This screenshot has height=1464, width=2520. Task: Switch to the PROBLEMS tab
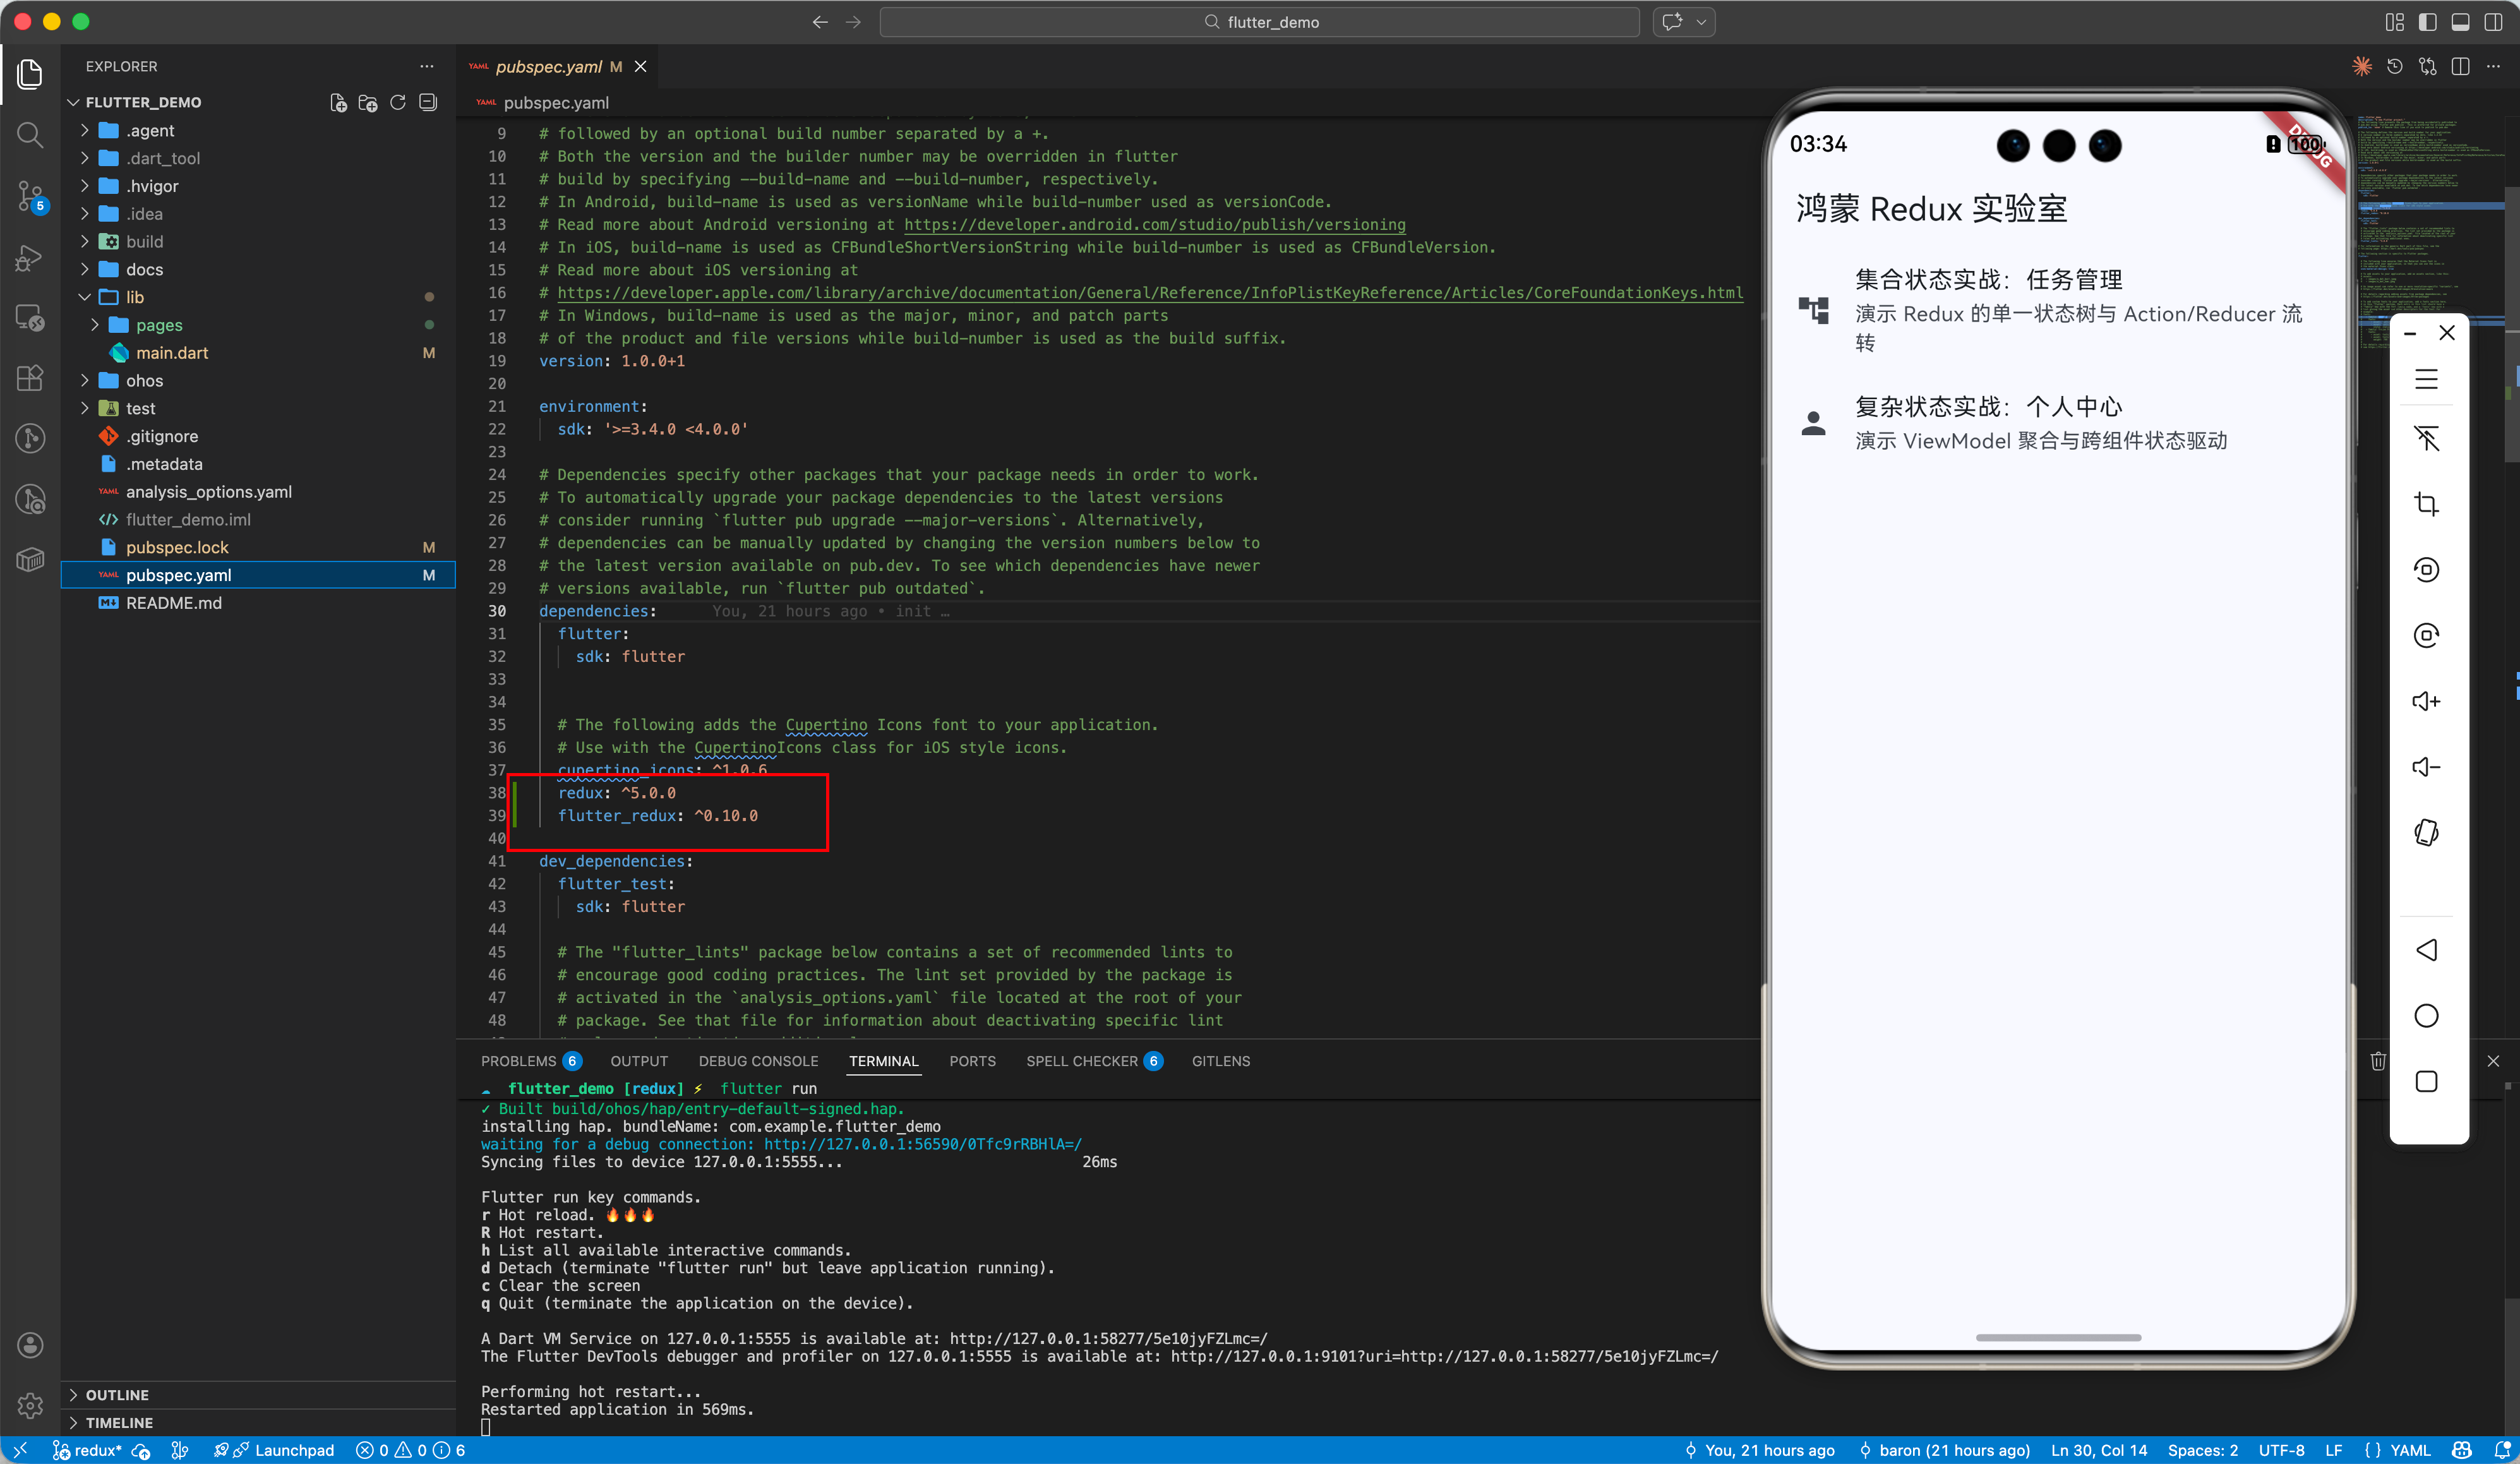pyautogui.click(x=518, y=1061)
